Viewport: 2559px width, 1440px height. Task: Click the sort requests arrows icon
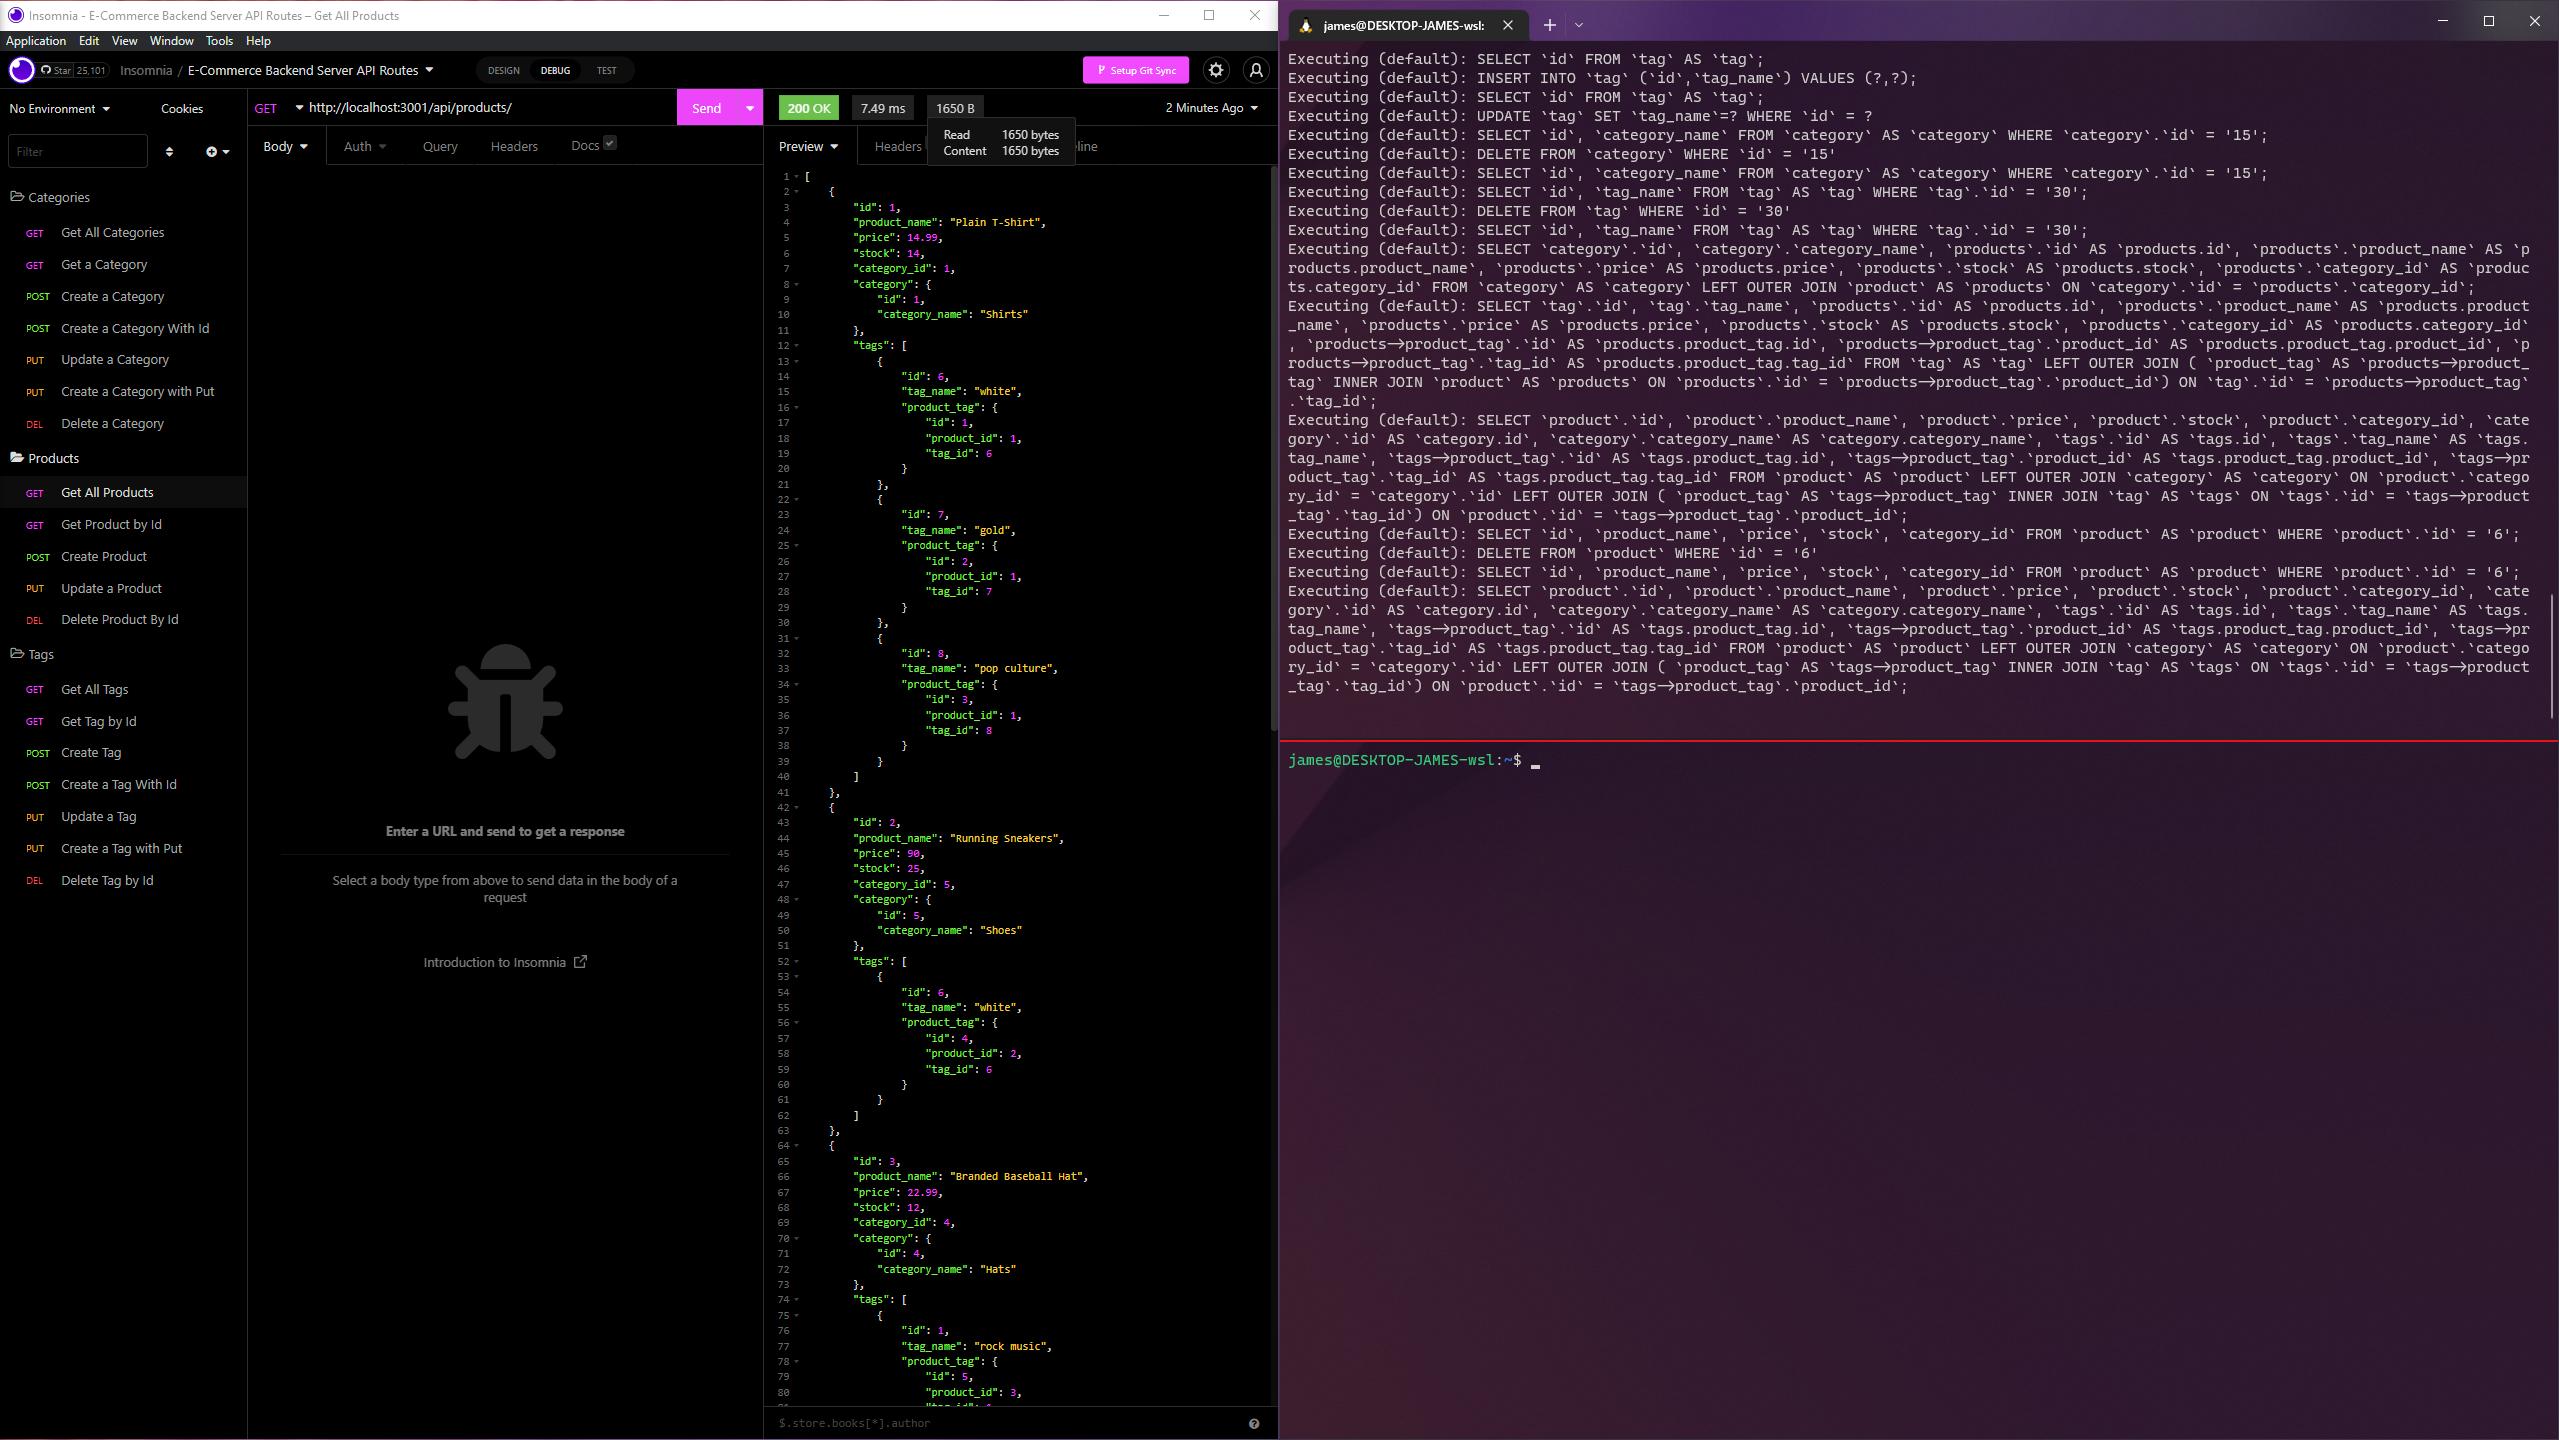(169, 152)
